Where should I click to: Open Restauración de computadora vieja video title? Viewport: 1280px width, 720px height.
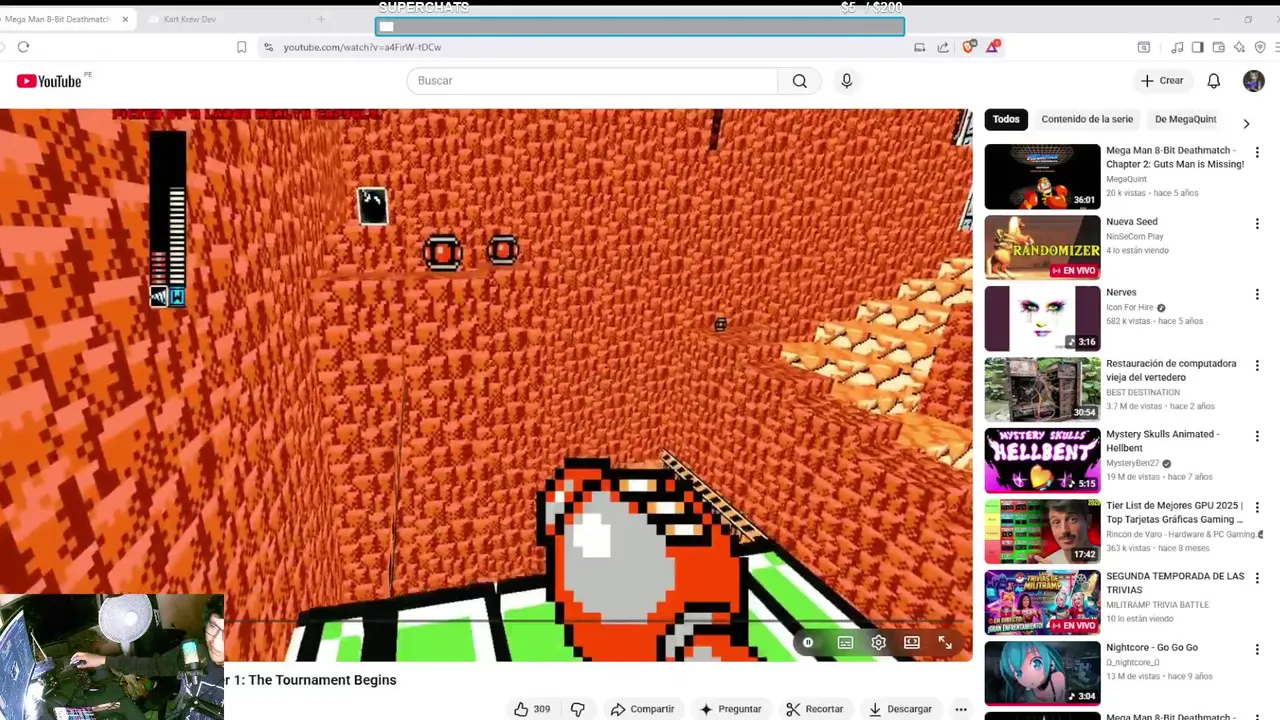[1171, 370]
